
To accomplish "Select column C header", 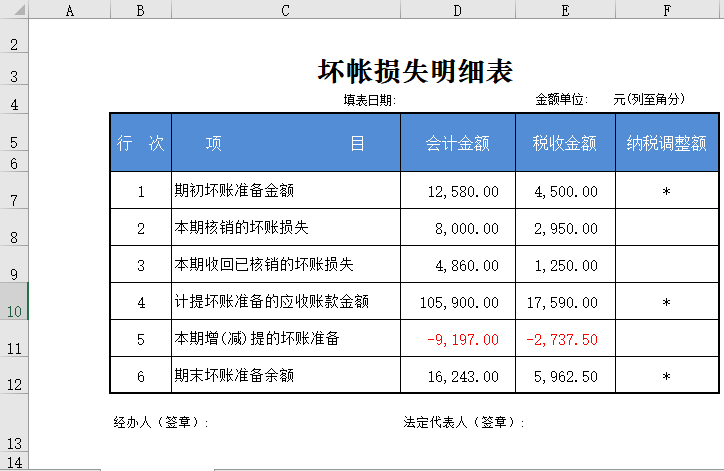I will point(286,10).
